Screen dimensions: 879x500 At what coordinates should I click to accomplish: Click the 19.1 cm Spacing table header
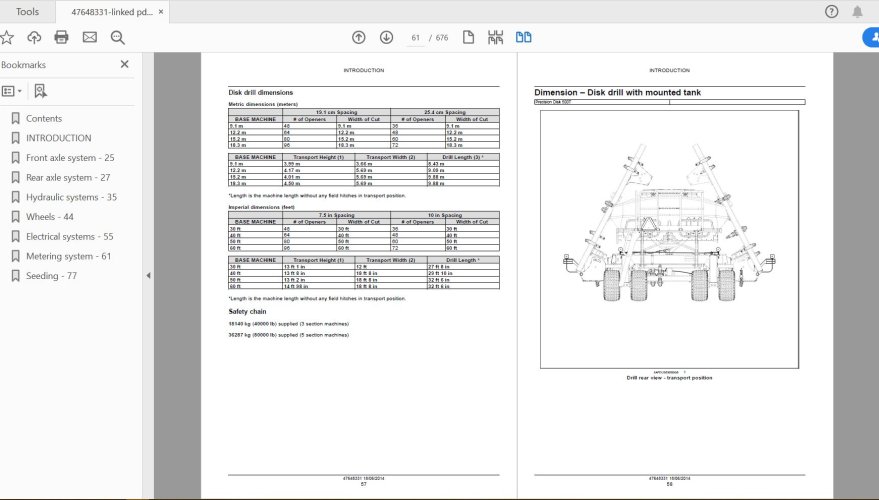(x=336, y=112)
